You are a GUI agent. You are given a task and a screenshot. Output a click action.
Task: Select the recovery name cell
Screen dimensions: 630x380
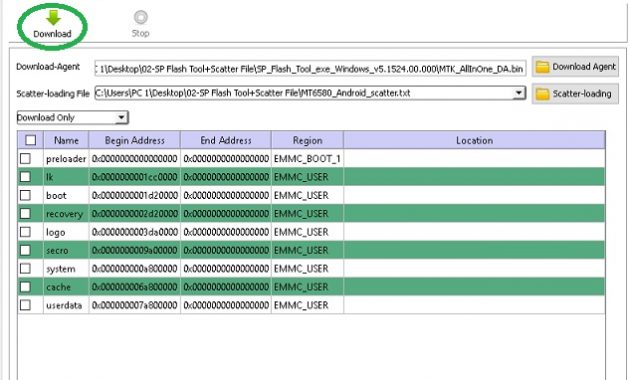66,214
